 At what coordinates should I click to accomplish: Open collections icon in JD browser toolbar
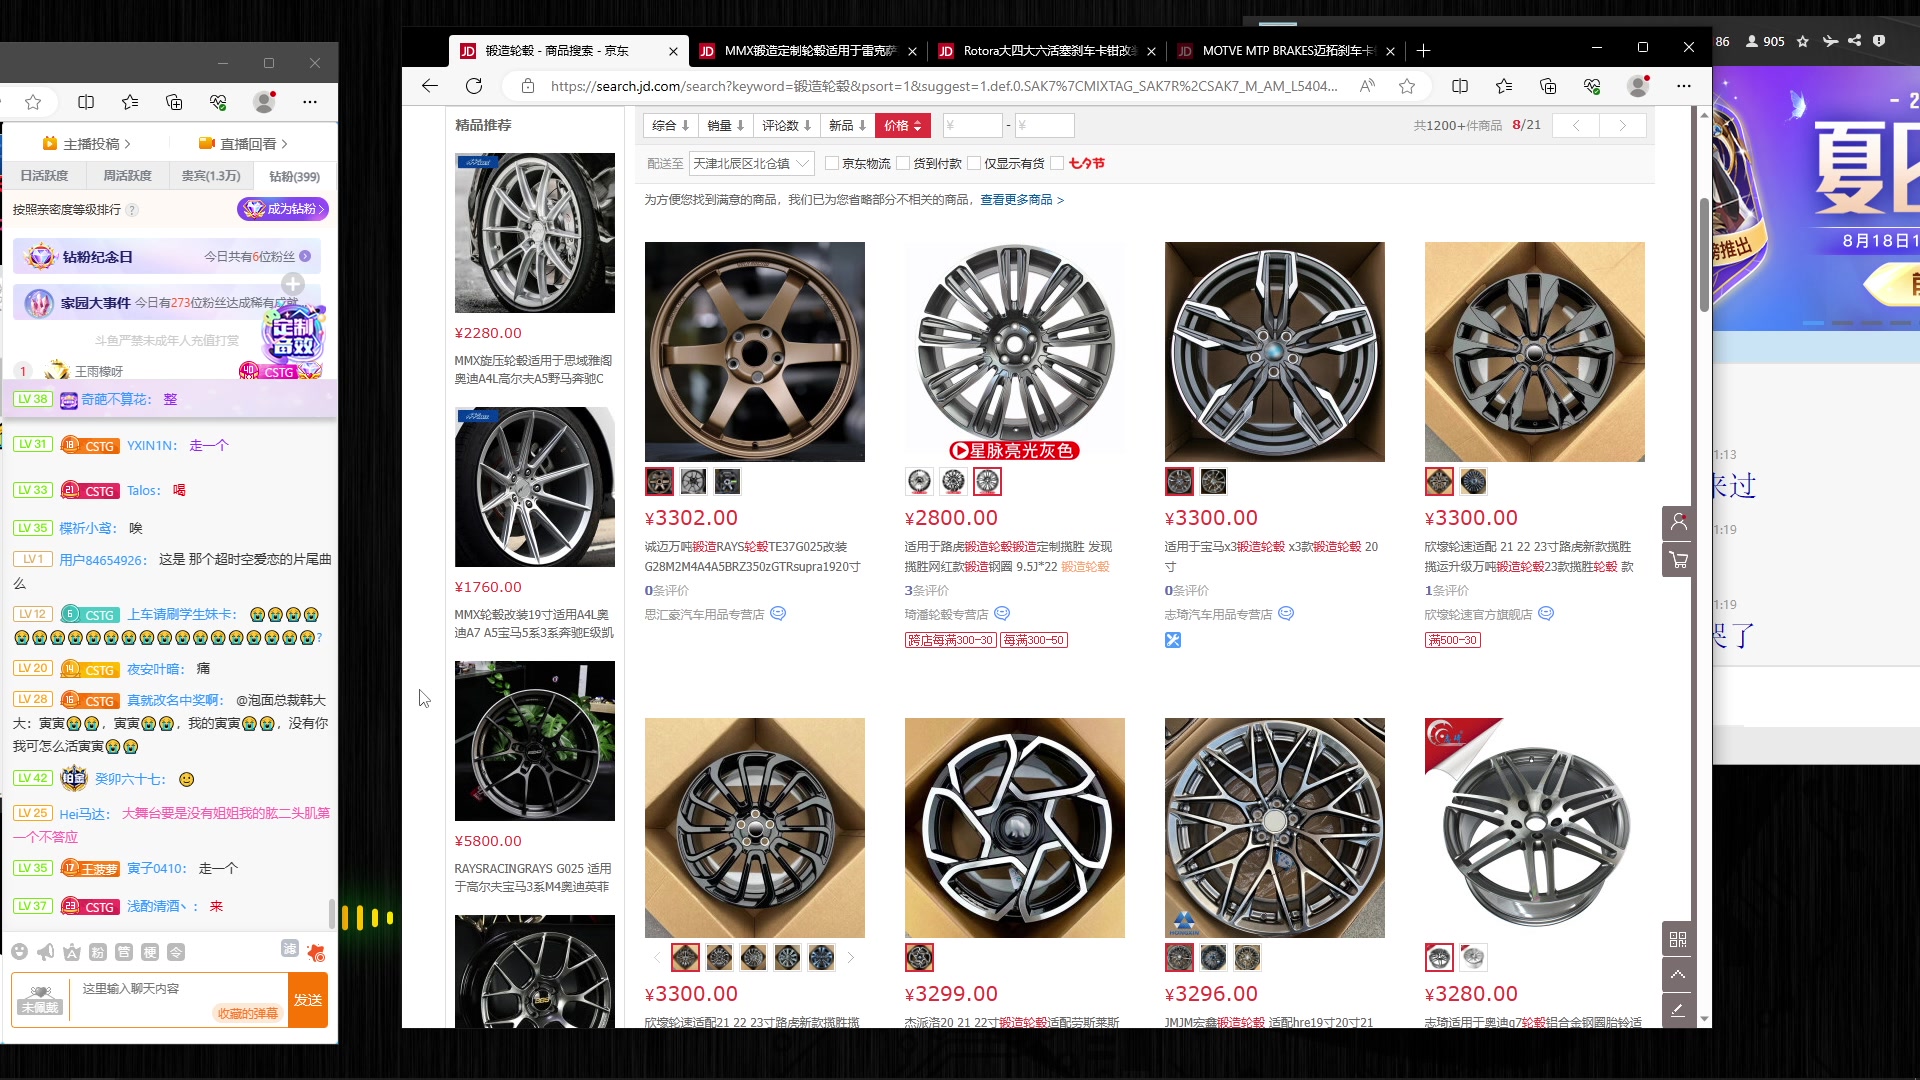(x=1548, y=86)
